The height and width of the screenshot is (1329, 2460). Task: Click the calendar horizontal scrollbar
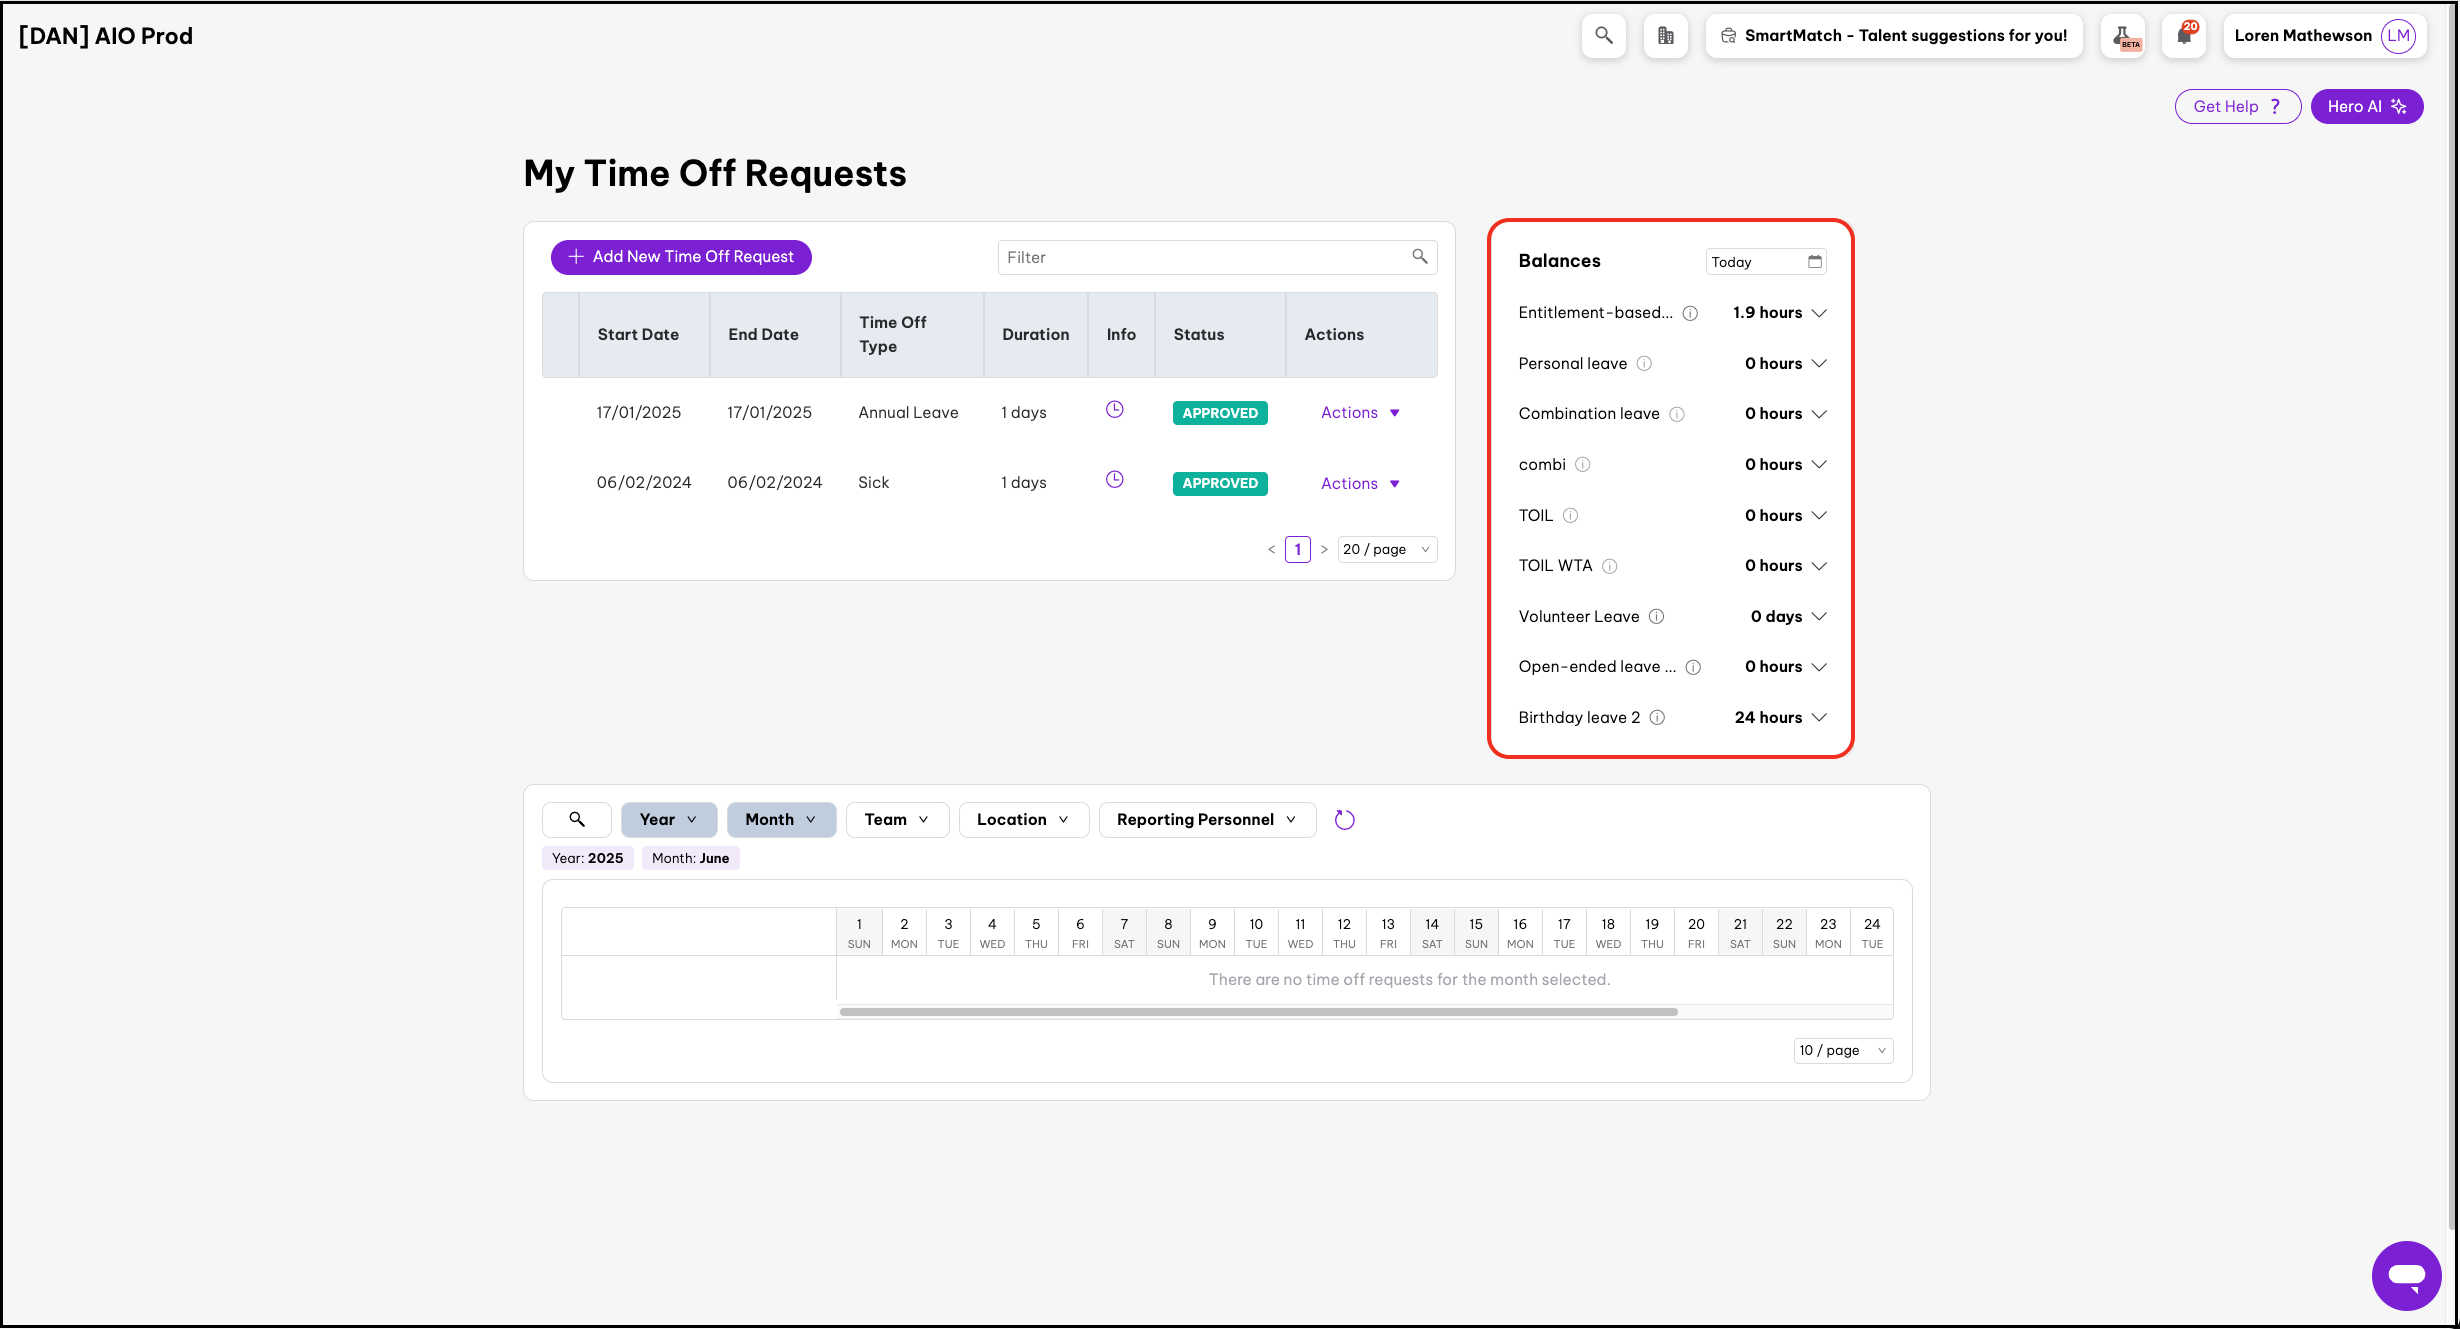point(1258,1013)
